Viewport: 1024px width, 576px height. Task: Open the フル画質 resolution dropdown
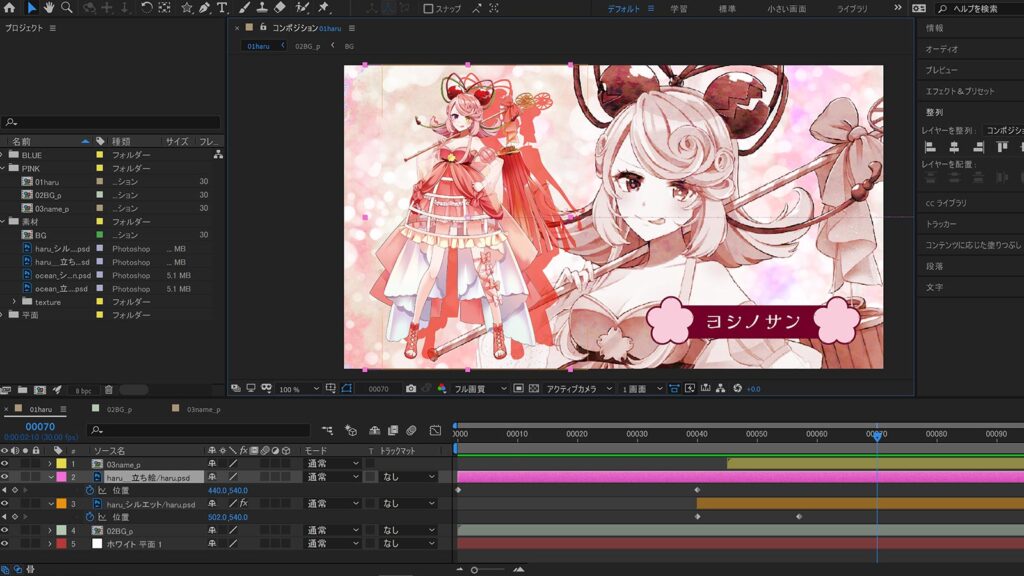point(480,389)
